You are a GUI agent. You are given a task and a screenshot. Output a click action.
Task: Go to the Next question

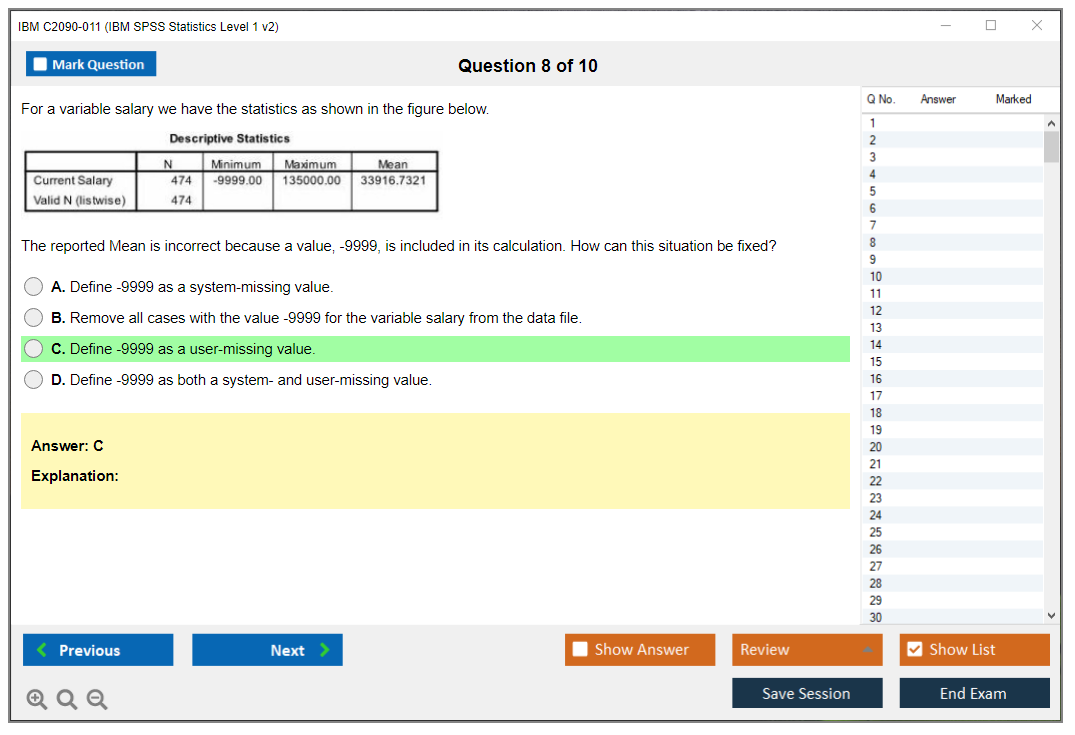coord(267,650)
